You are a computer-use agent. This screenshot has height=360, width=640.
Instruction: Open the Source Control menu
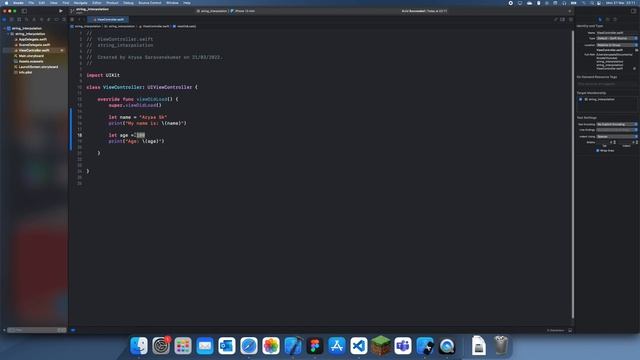click(x=150, y=3)
